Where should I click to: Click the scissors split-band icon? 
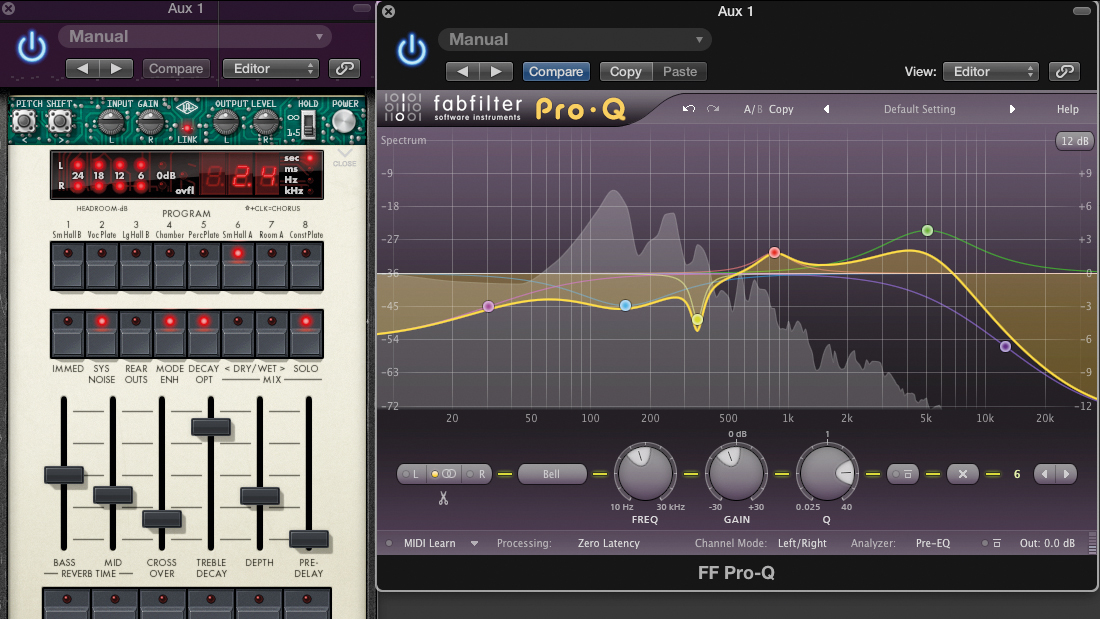coord(443,498)
